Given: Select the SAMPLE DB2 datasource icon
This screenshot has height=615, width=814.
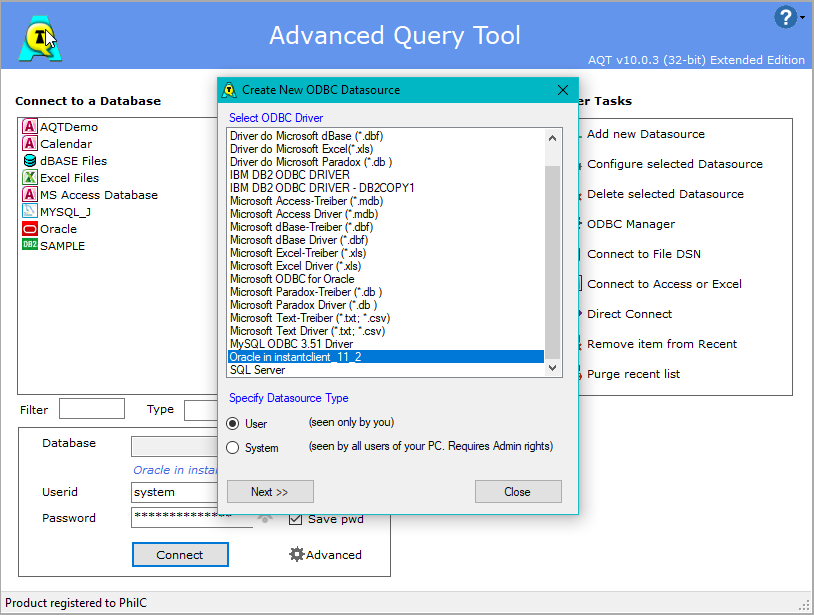Looking at the screenshot, I should pyautogui.click(x=30, y=244).
